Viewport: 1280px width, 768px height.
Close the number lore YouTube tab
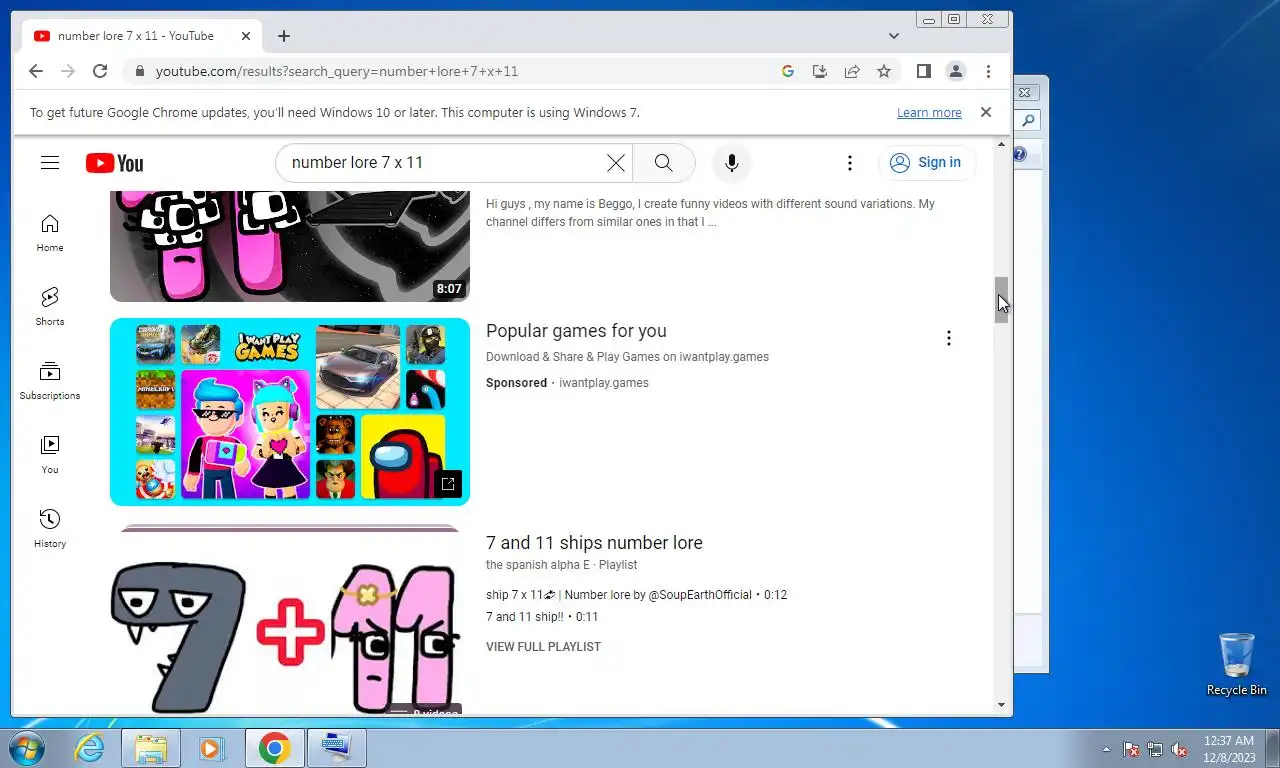[246, 36]
